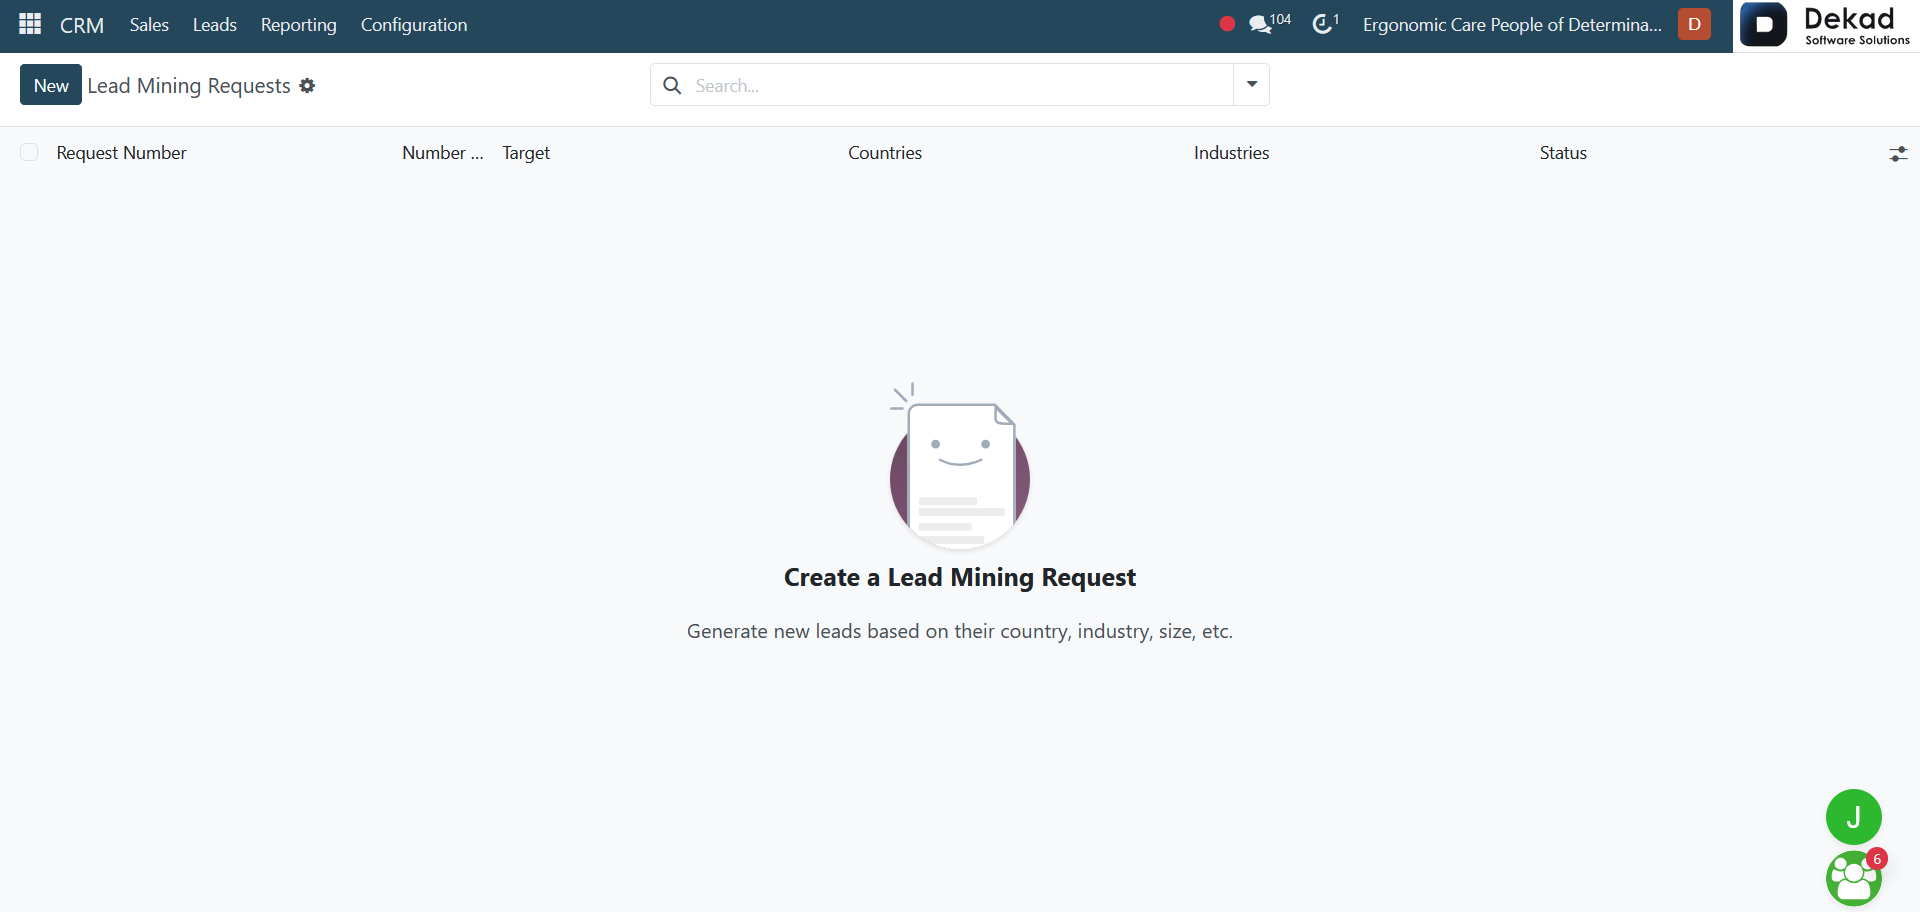The width and height of the screenshot is (1920, 912).
Task: Open the Configuration menu
Action: [414, 25]
